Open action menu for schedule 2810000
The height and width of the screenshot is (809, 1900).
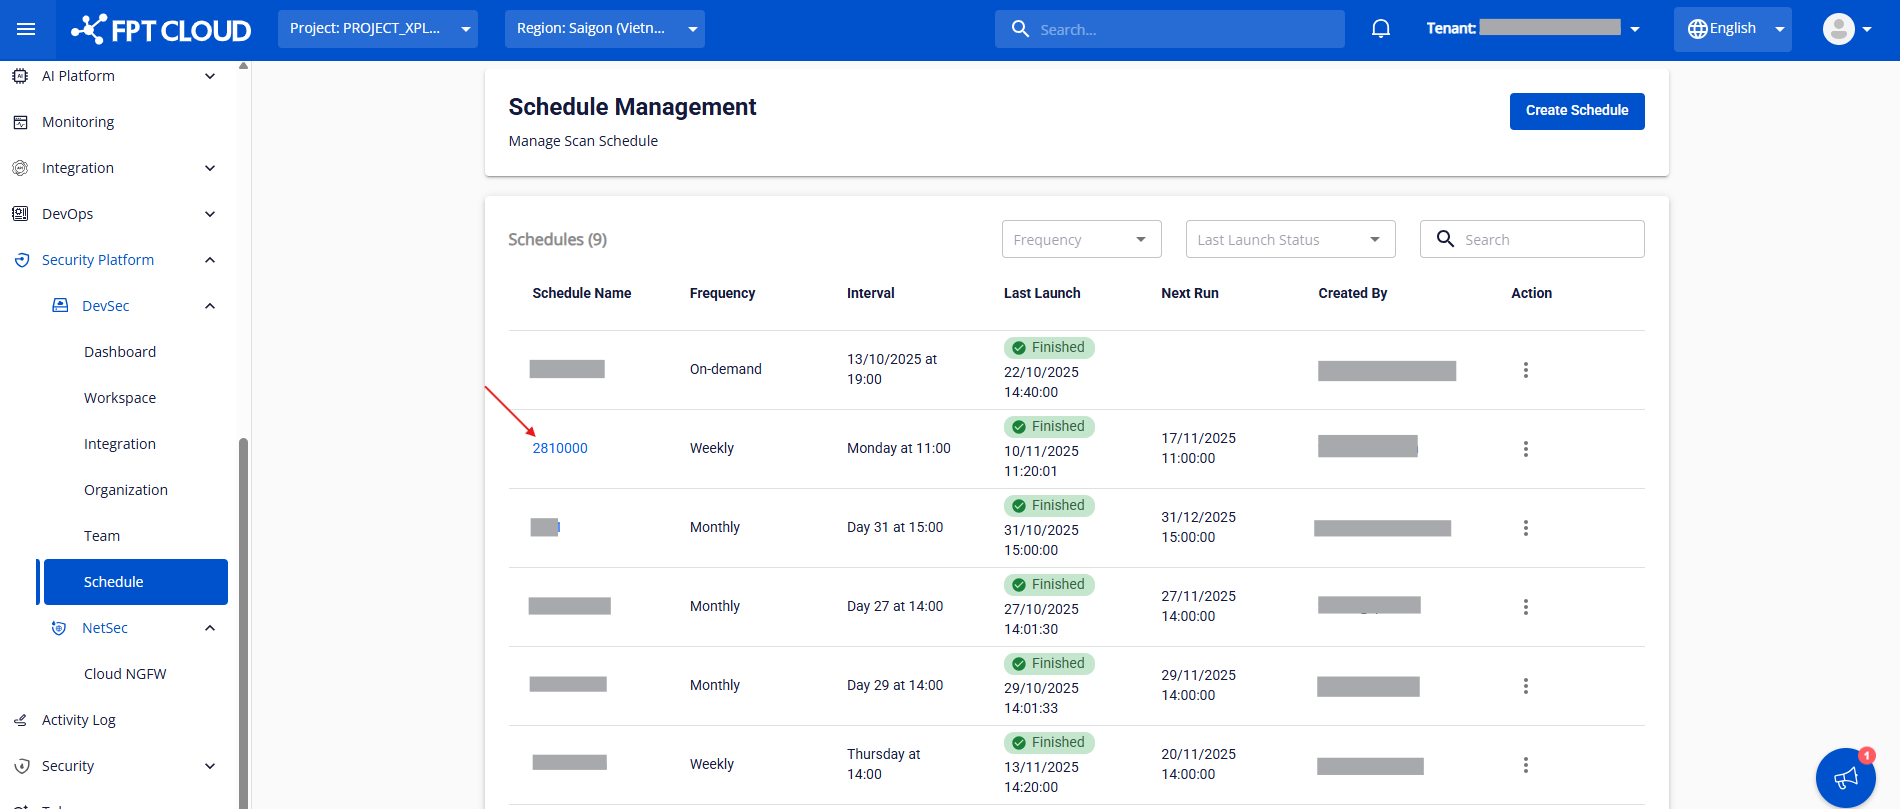click(1525, 449)
